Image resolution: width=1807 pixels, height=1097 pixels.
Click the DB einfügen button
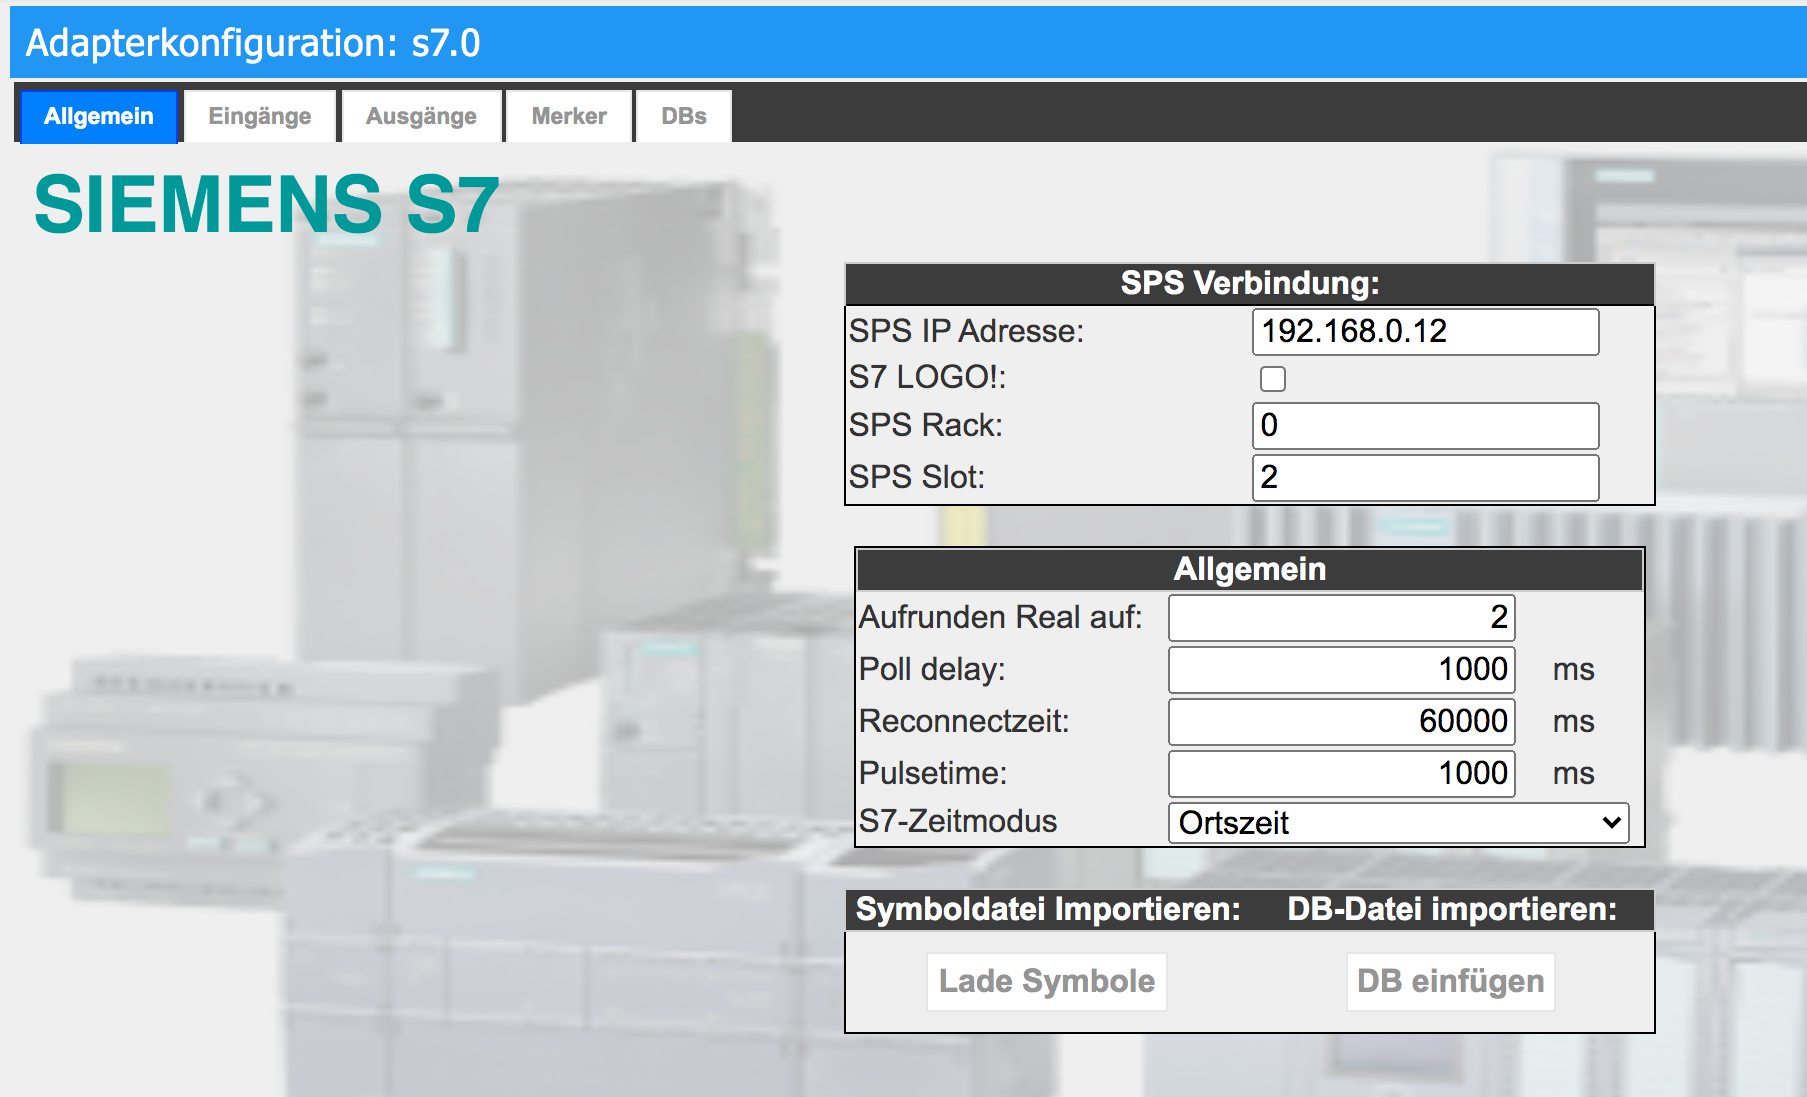point(1451,981)
